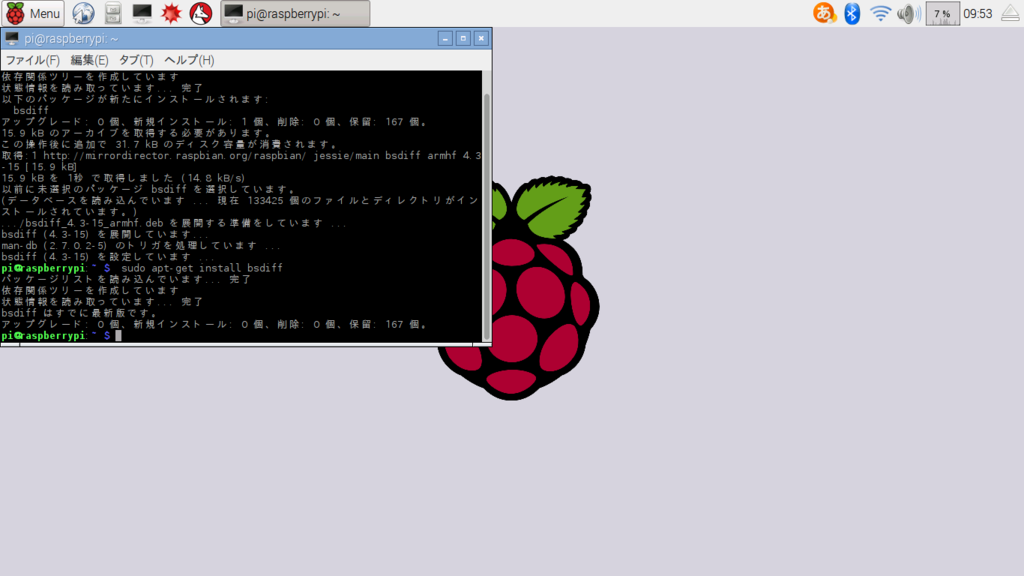Launch the web browser globe icon

click(x=83, y=13)
